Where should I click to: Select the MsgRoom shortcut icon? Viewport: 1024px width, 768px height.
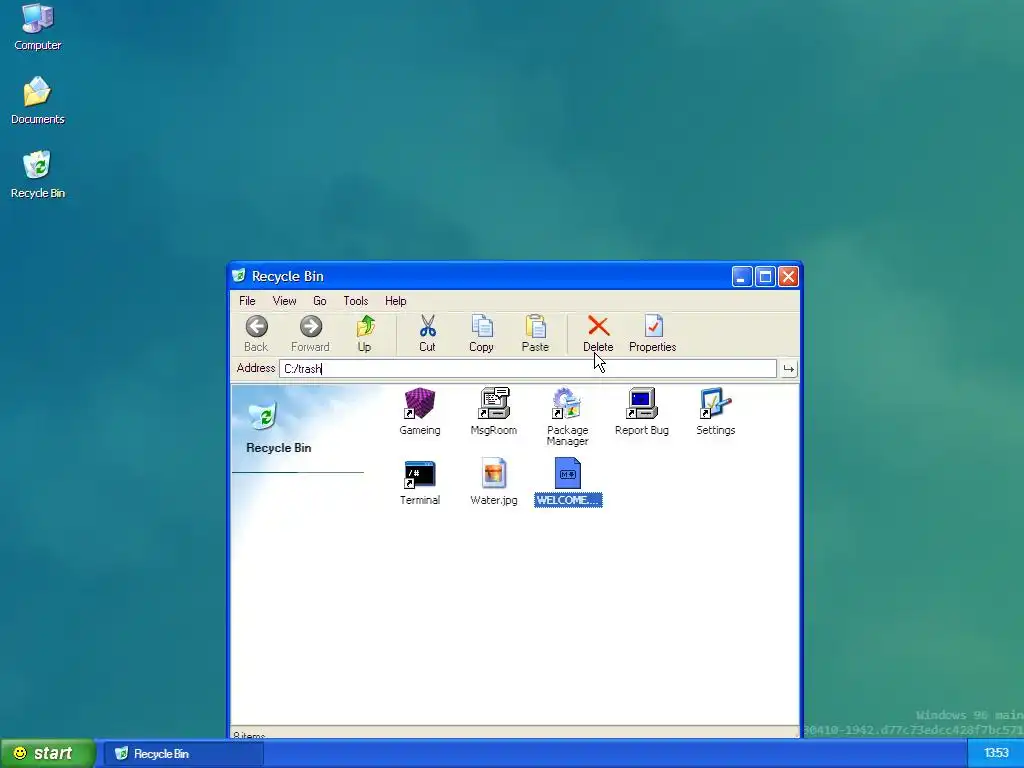(x=494, y=411)
